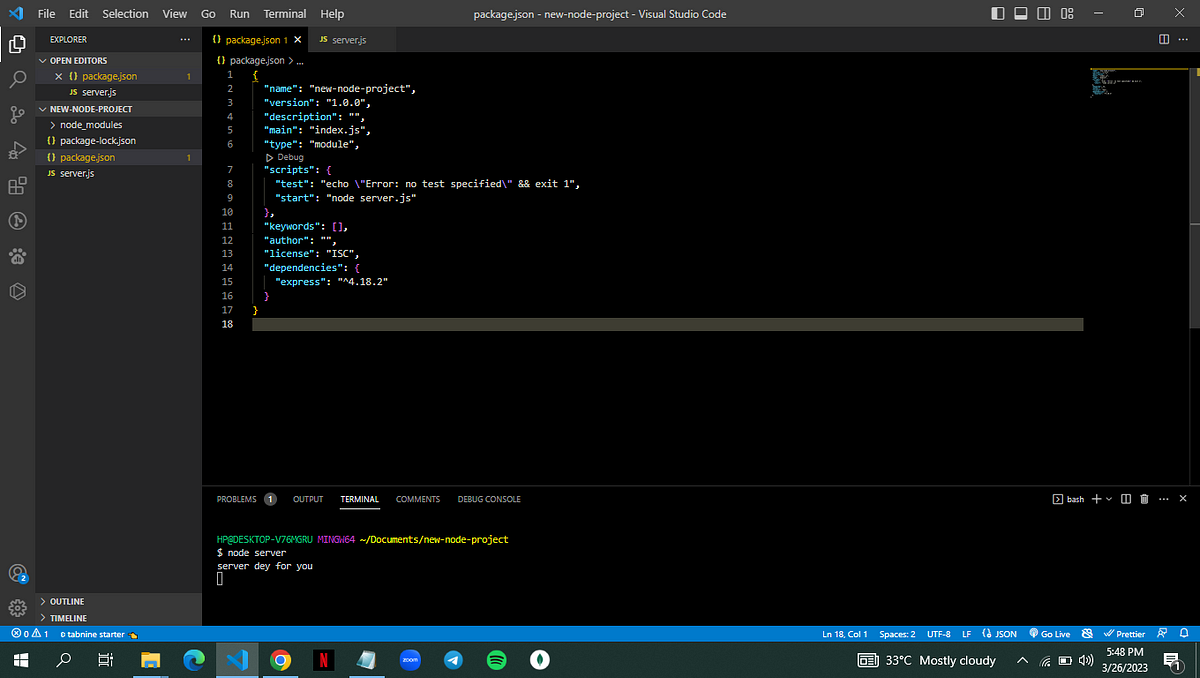Image resolution: width=1200 pixels, height=678 pixels.
Task: Switch to the COMMENTS panel tab
Action: tap(418, 499)
